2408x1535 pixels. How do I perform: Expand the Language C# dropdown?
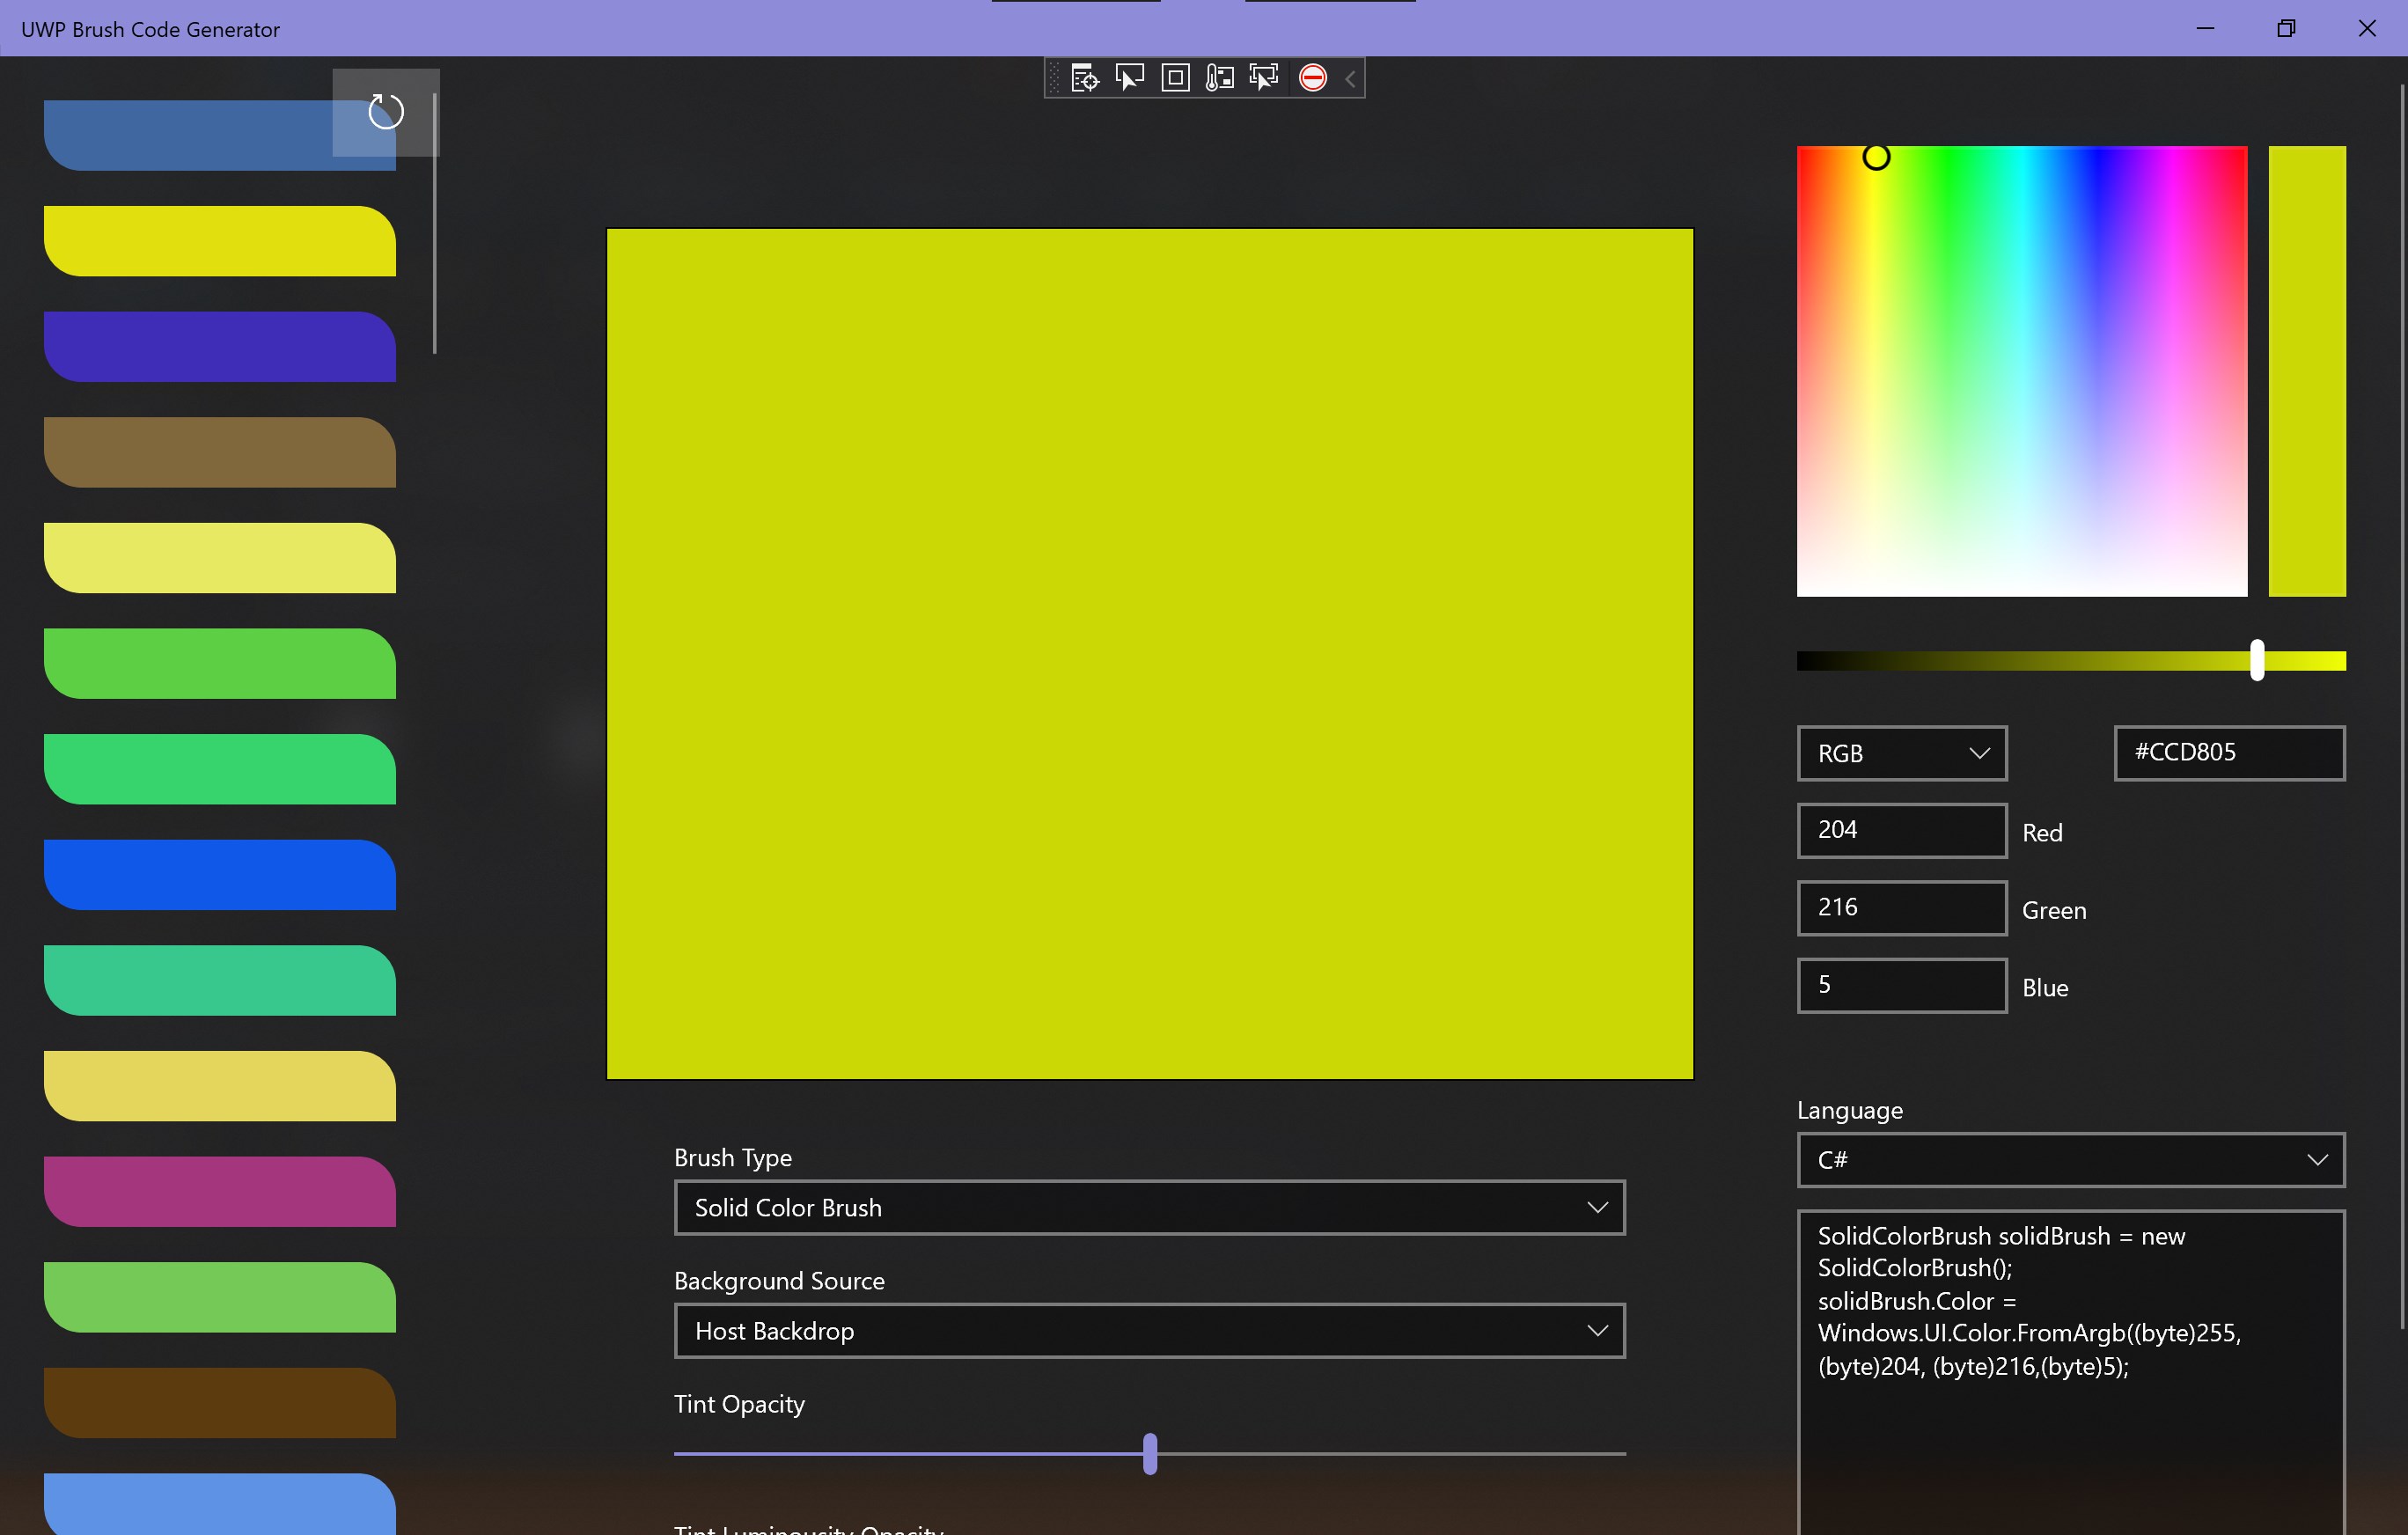pyautogui.click(x=2070, y=1160)
